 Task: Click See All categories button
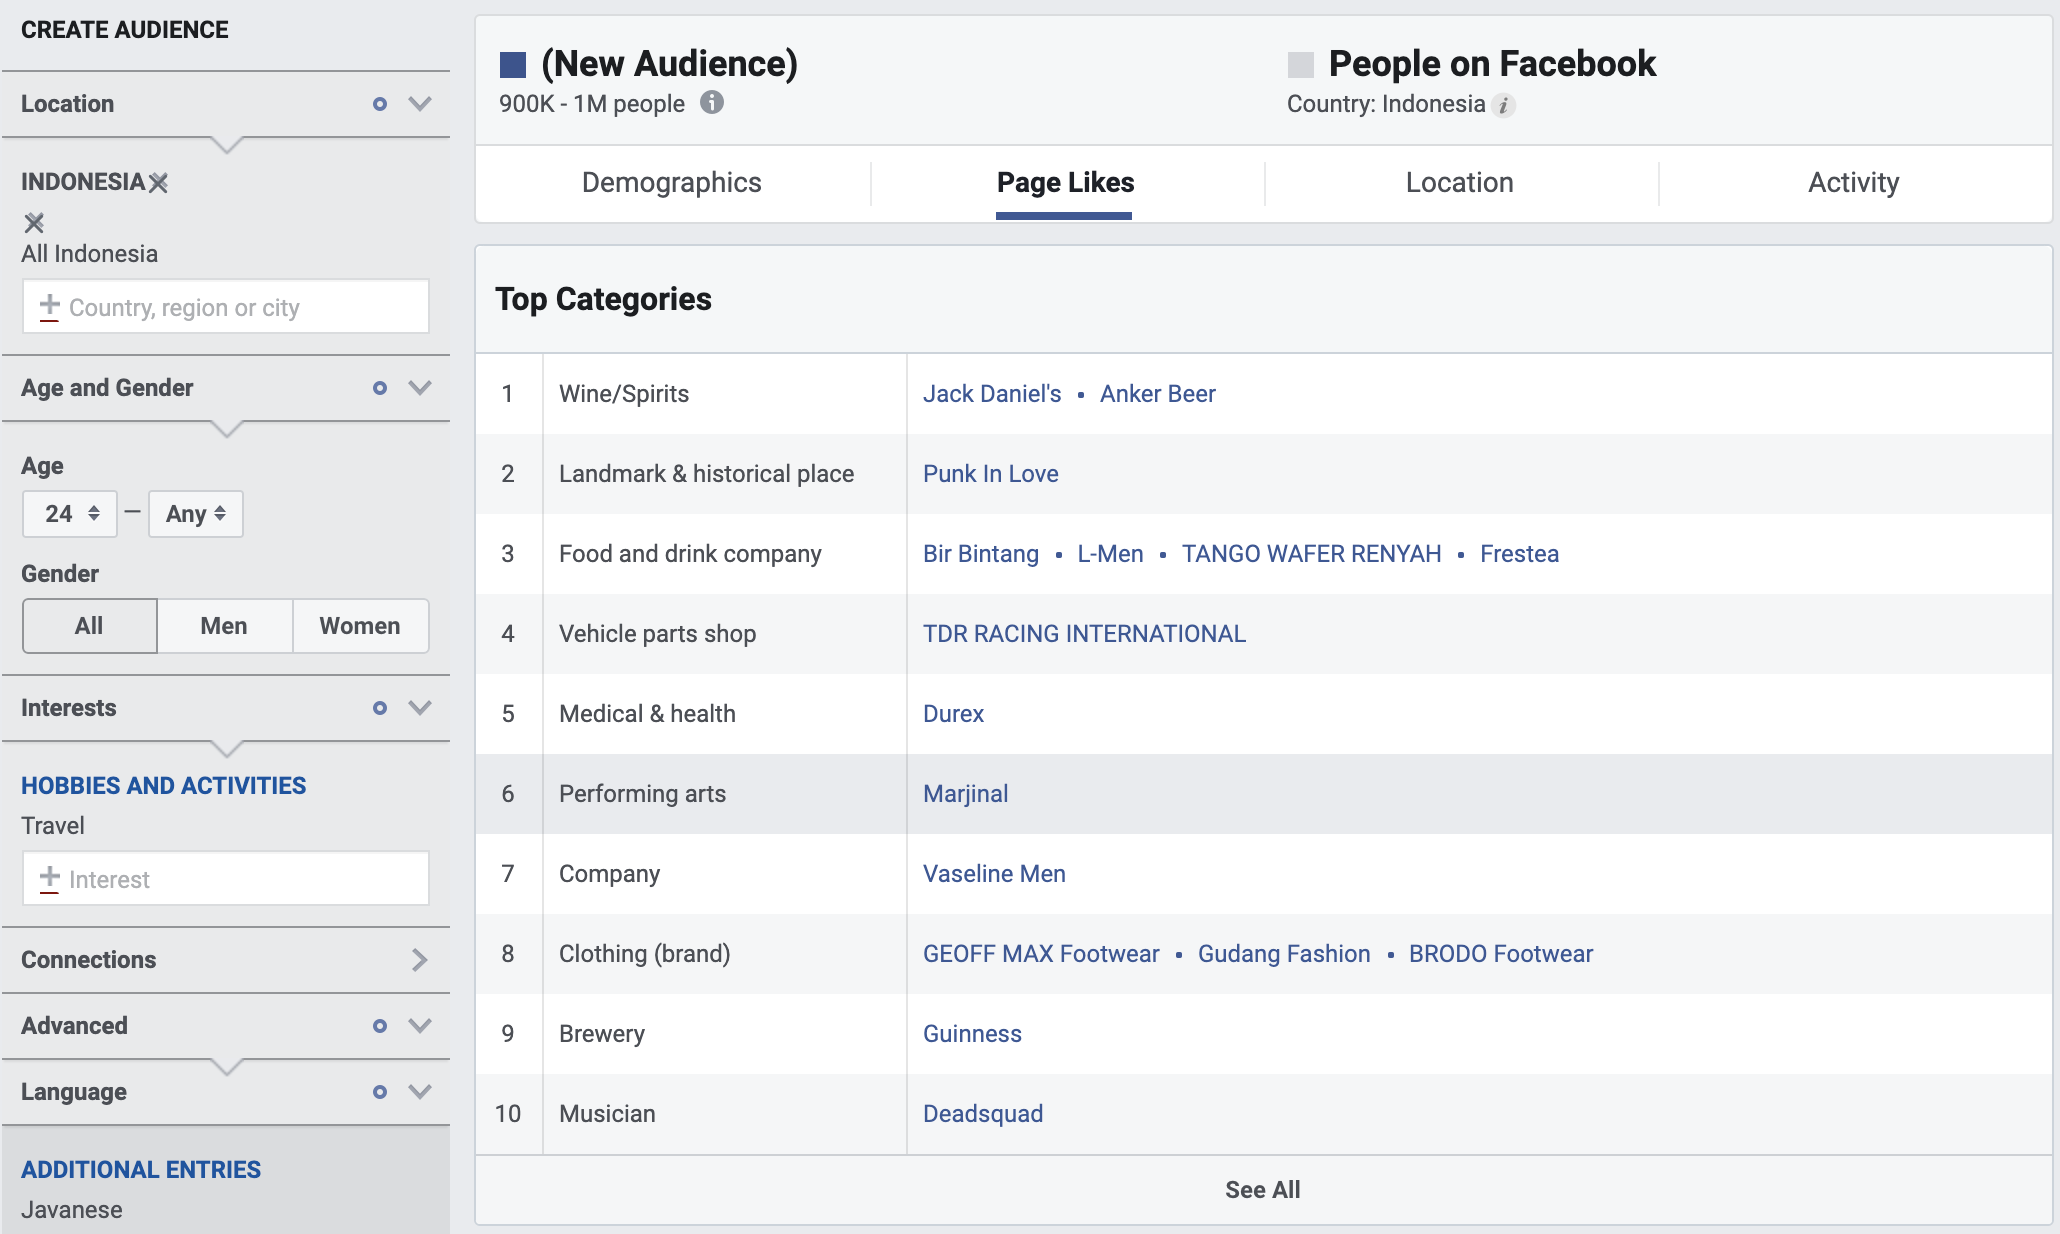pyautogui.click(x=1263, y=1190)
